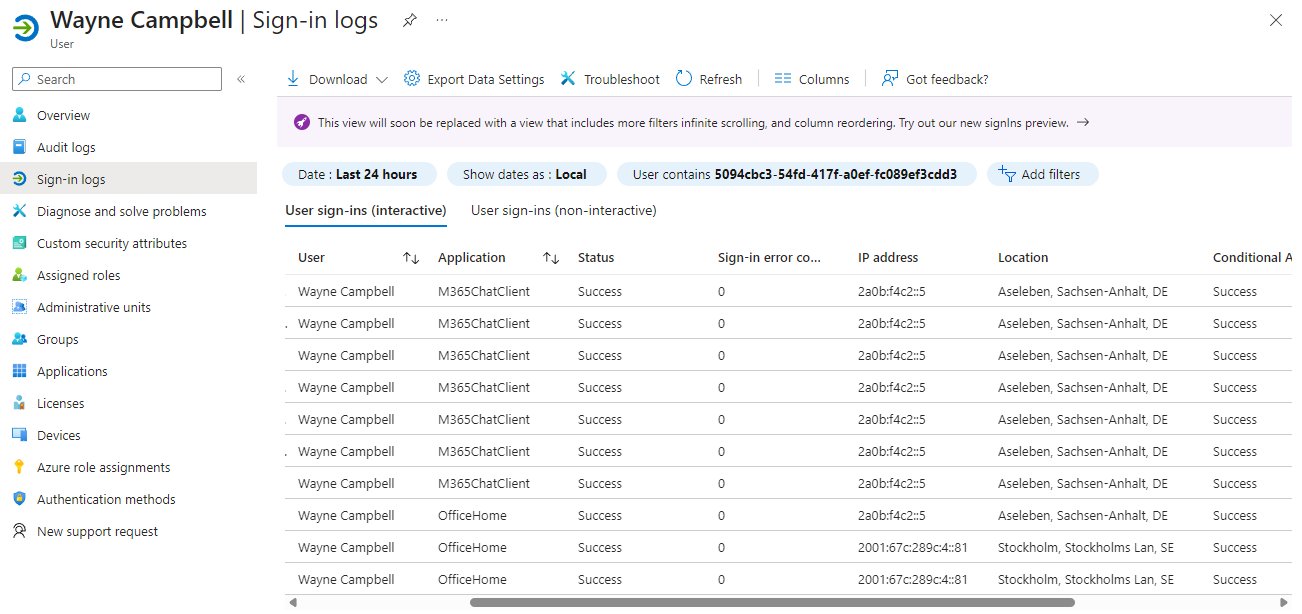Click the scrollbar right arrow
The image size is (1302, 614).
point(1285,602)
